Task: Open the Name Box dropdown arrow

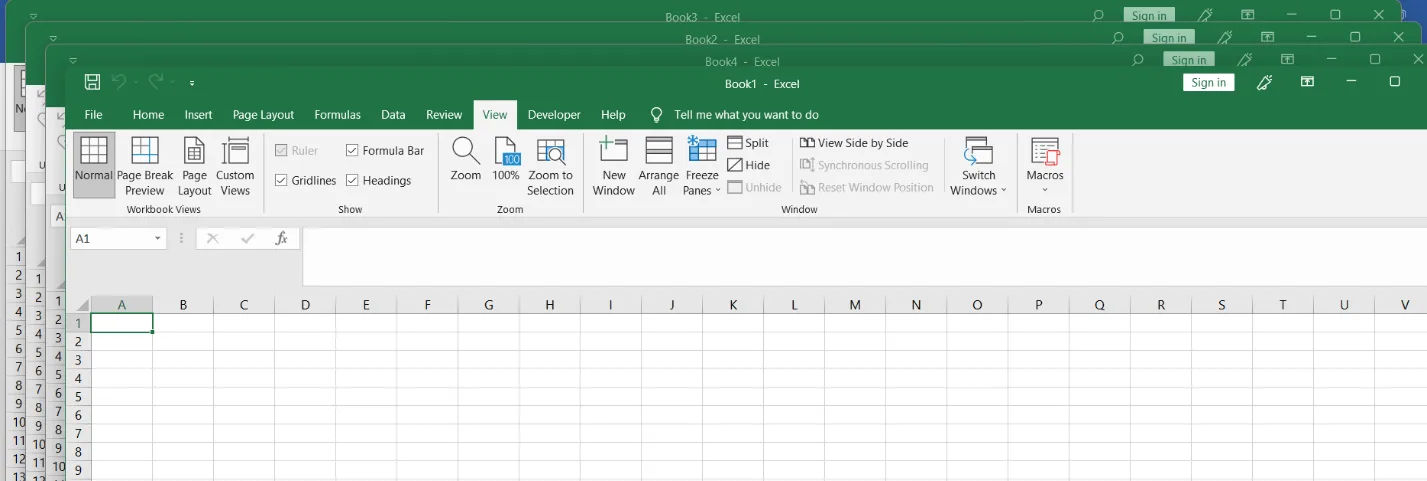Action: click(158, 238)
